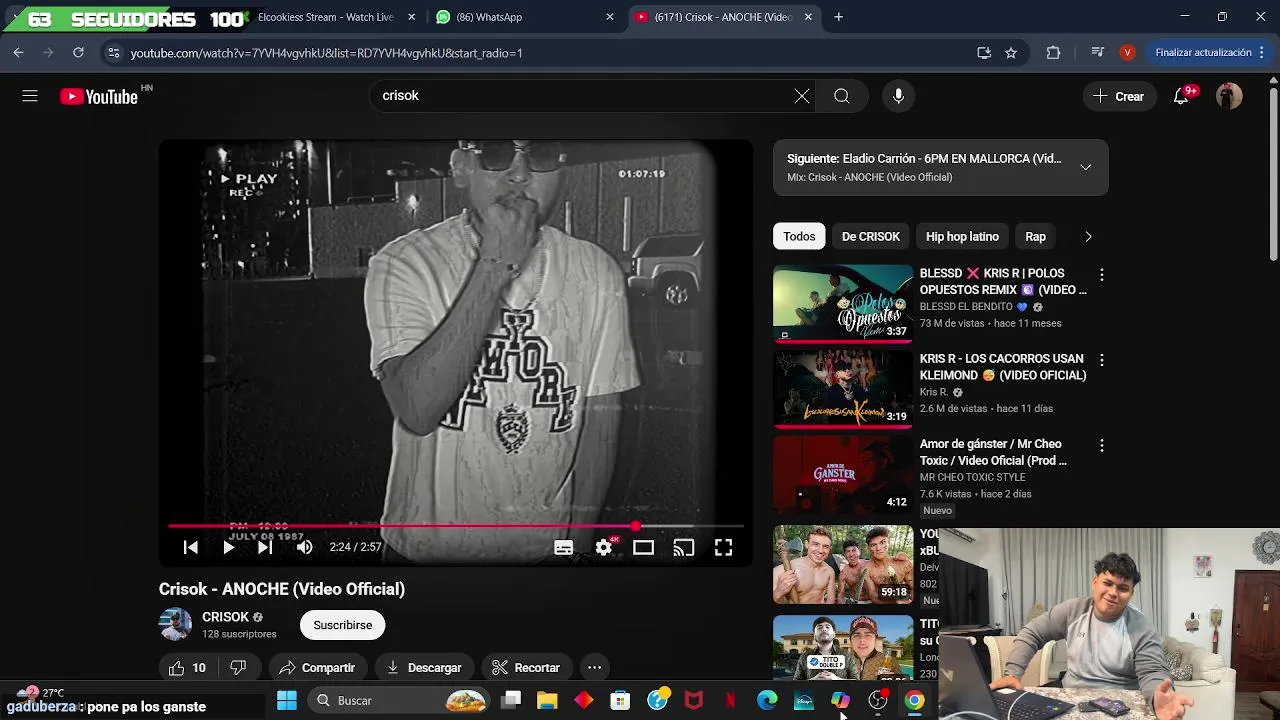
Task: Click the progress bar scrubber handle
Action: click(636, 526)
